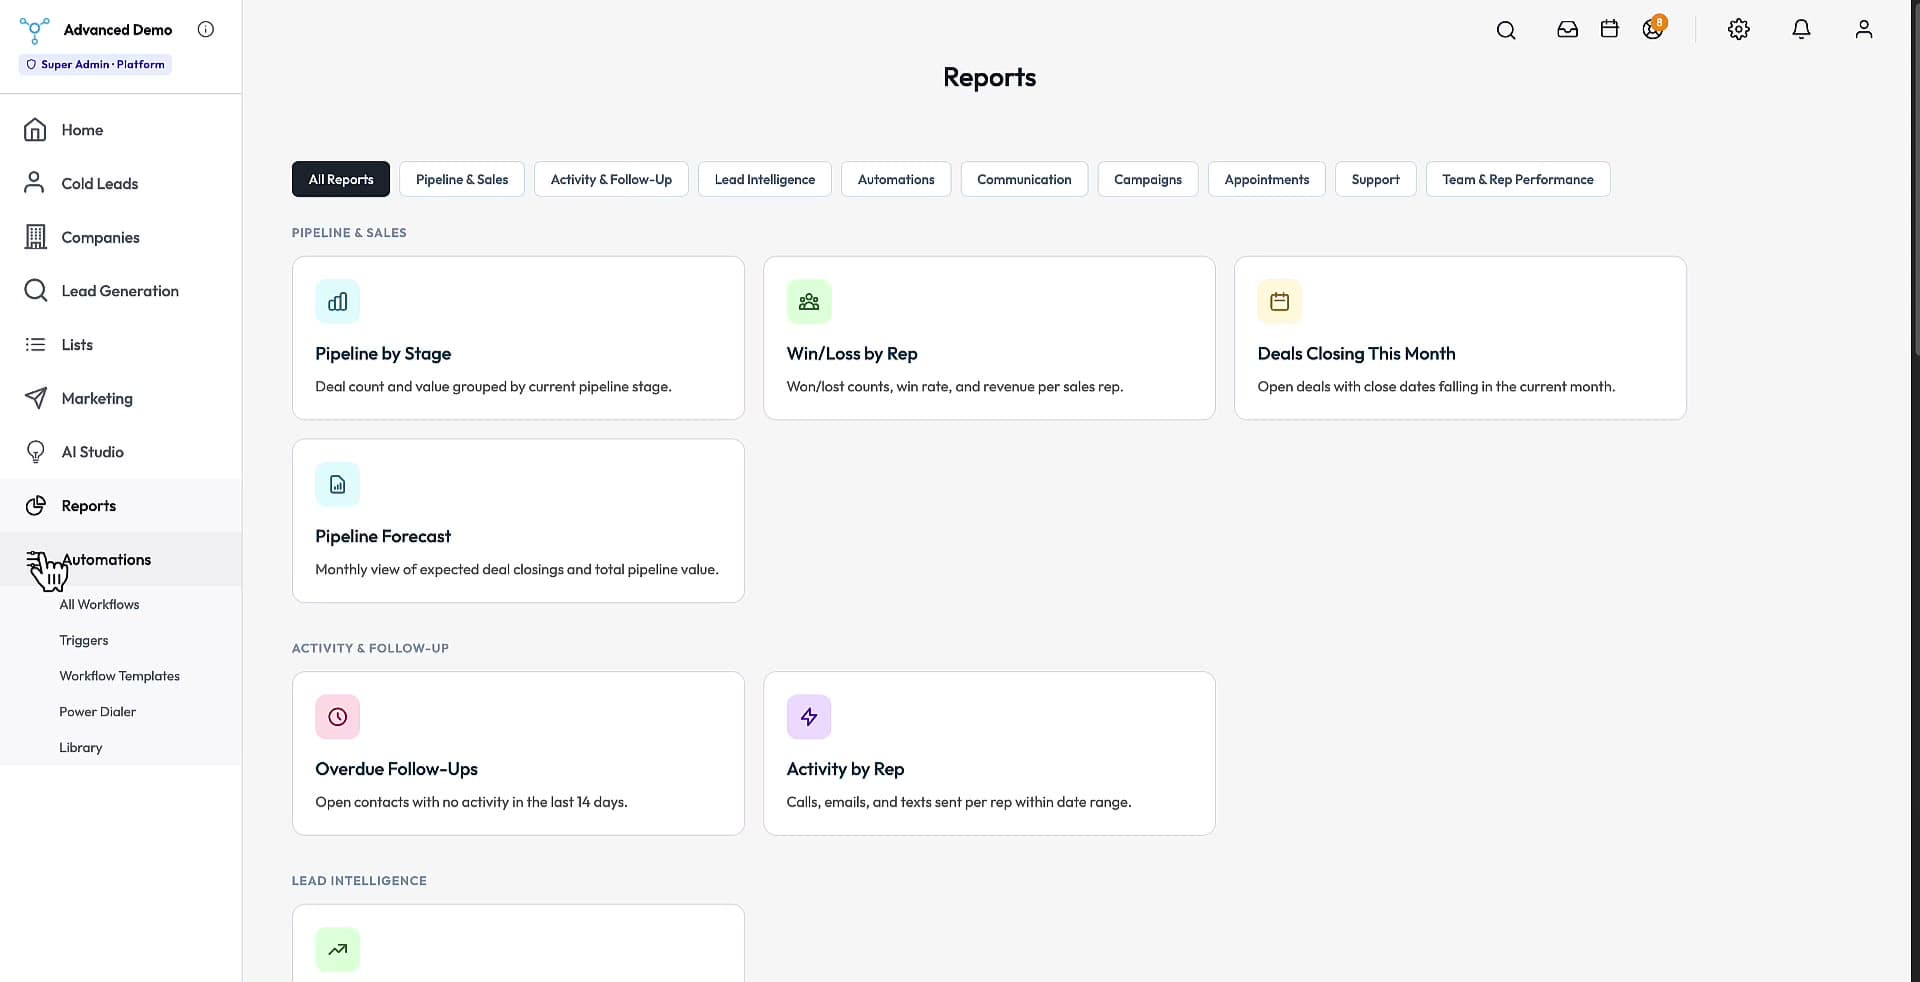The height and width of the screenshot is (982, 1920).
Task: Click the Pipeline by Stage bar chart icon
Action: [x=338, y=302]
